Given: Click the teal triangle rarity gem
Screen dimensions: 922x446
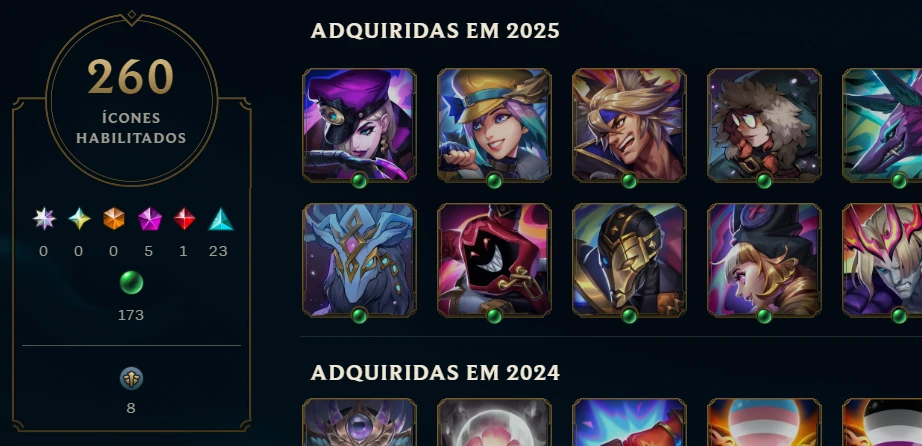Looking at the screenshot, I should tap(221, 219).
